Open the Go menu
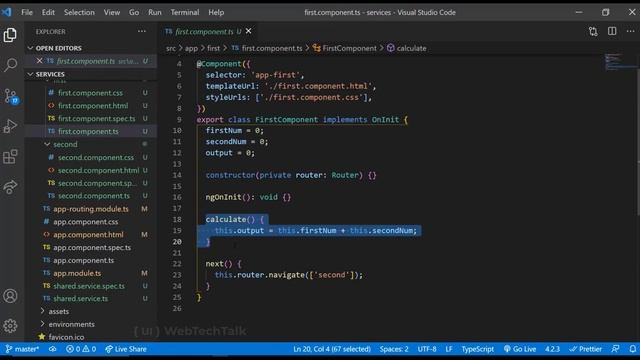Image resolution: width=640 pixels, height=360 pixels. pos(134,12)
